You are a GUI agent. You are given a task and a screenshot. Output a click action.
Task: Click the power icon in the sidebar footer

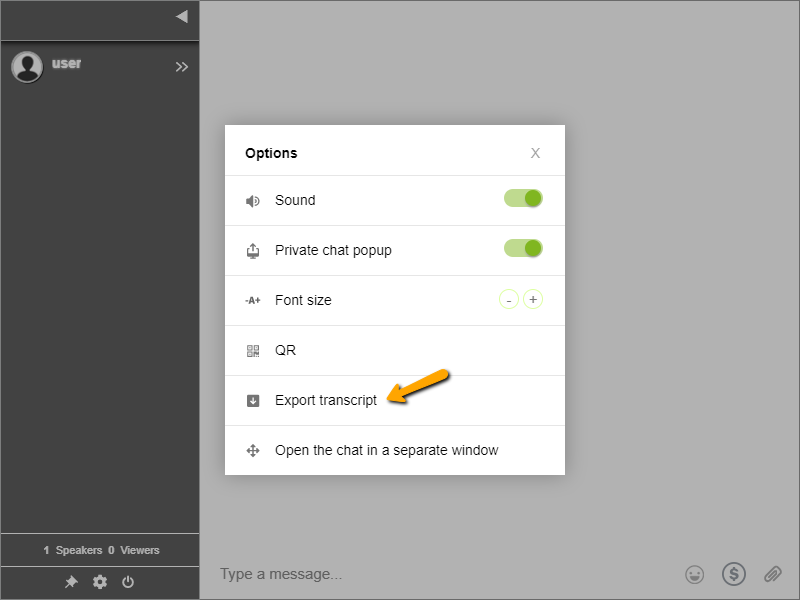tap(128, 581)
